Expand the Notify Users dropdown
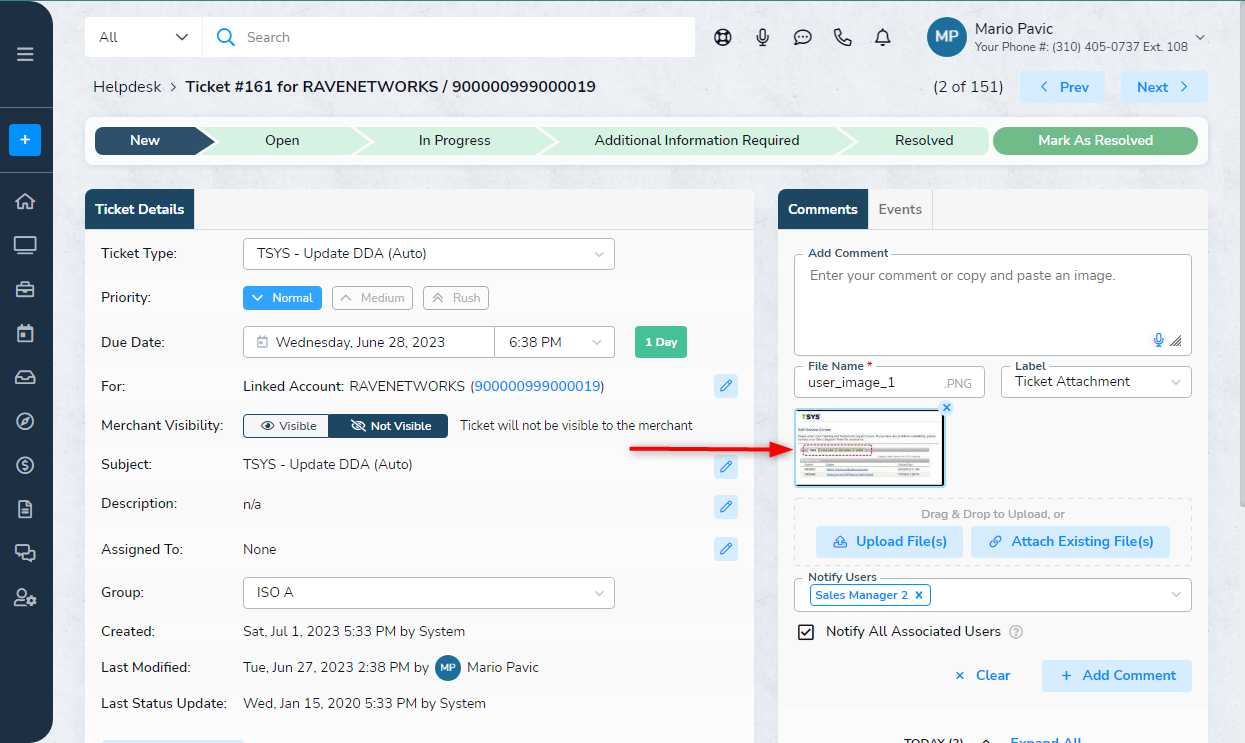The height and width of the screenshot is (743, 1245). [x=1176, y=595]
